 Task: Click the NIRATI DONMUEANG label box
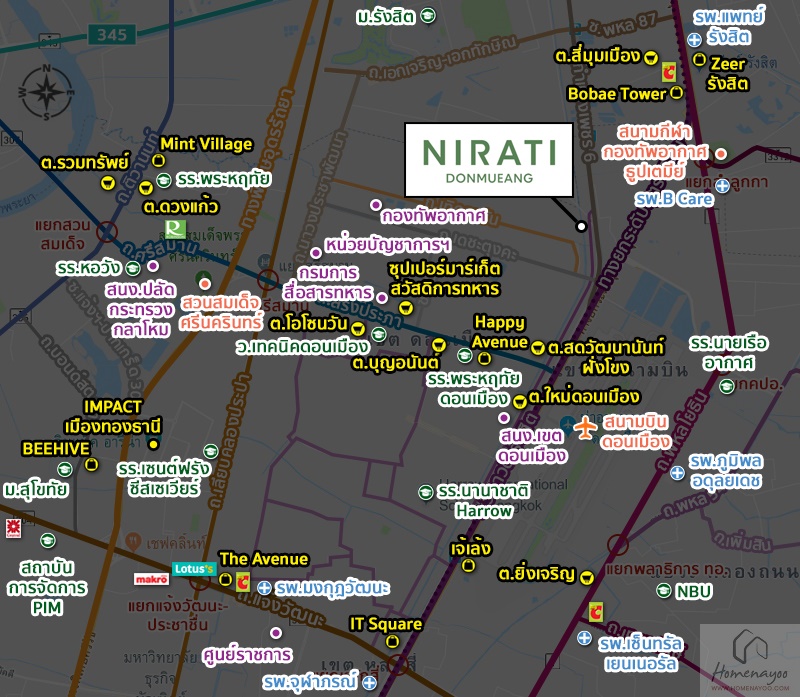pos(488,160)
